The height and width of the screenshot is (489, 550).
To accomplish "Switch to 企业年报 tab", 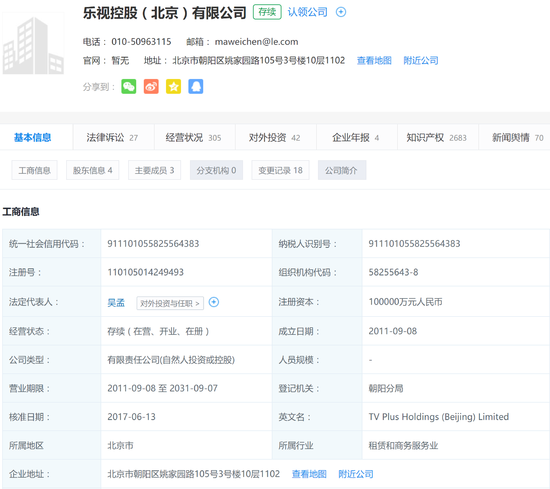I will click(356, 138).
